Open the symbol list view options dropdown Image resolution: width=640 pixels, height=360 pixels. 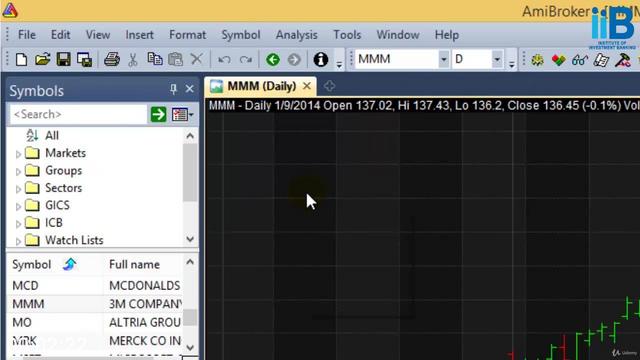coord(182,114)
